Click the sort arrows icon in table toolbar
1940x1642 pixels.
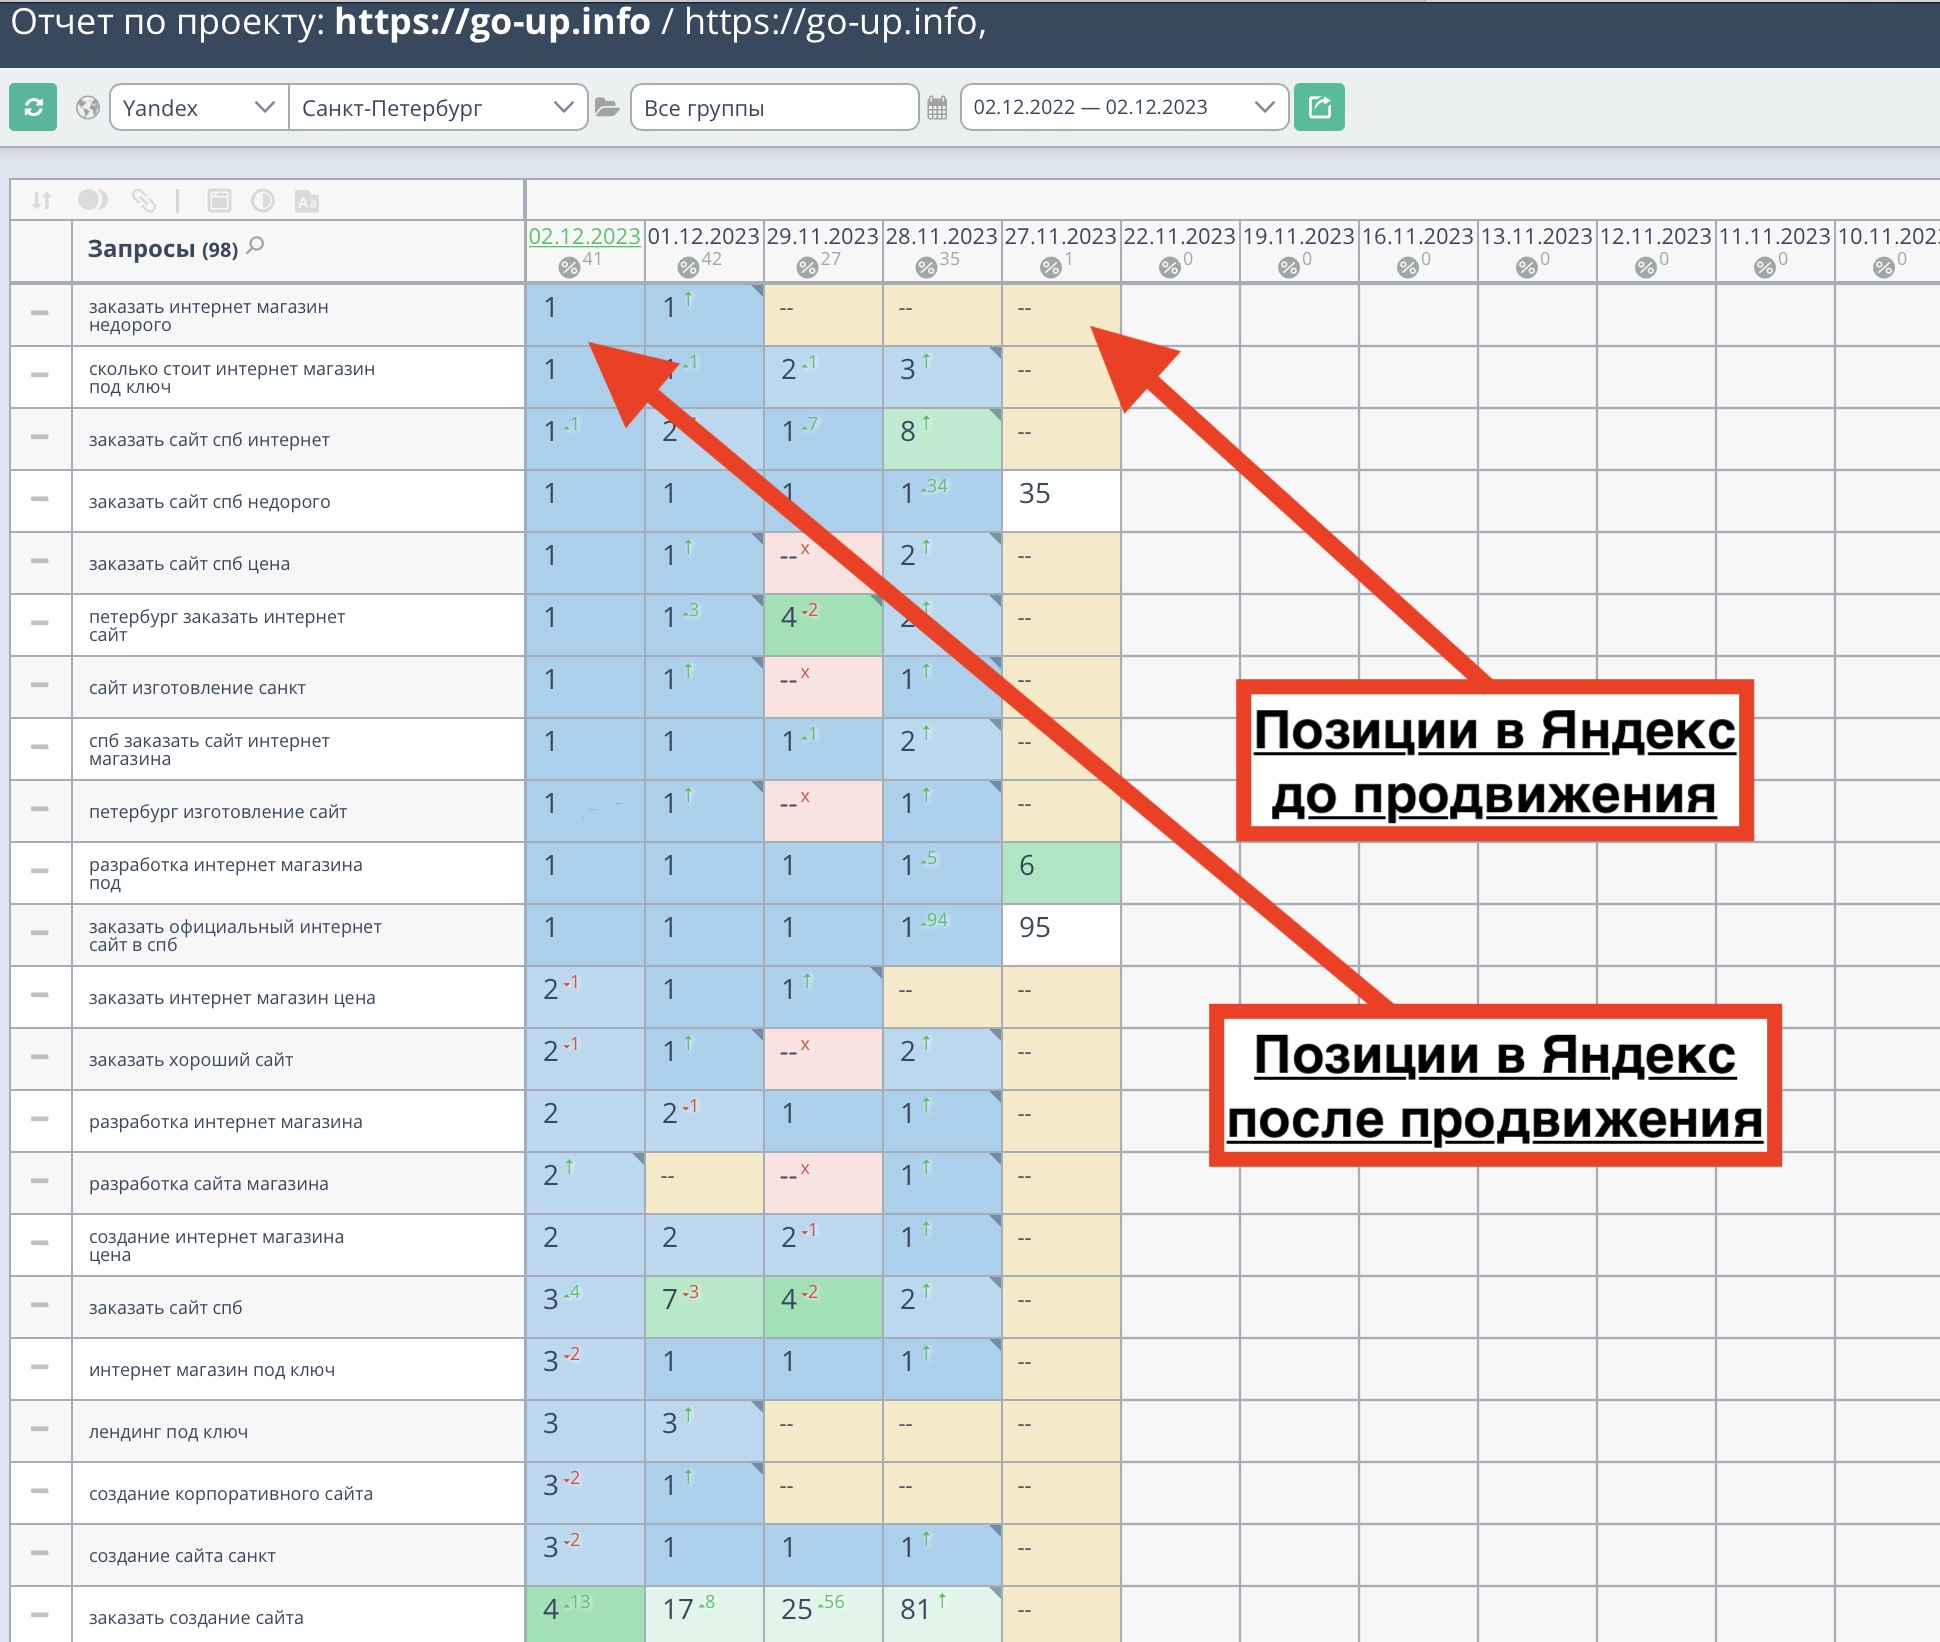click(x=41, y=201)
